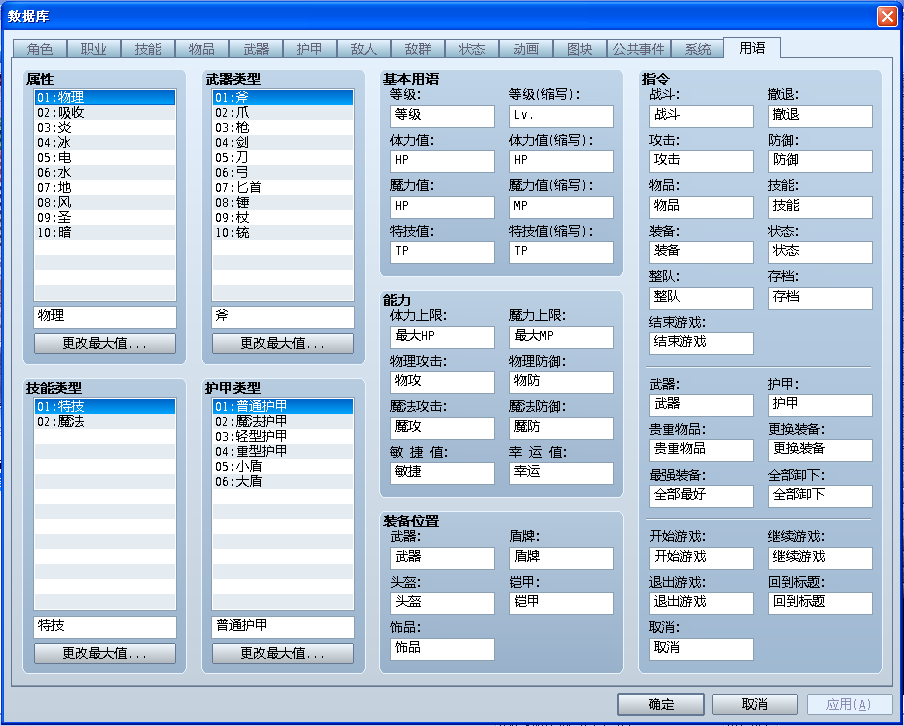The image size is (904, 726).
Task: Click 更改最大值 under the 武器类型 list
Action: click(282, 344)
